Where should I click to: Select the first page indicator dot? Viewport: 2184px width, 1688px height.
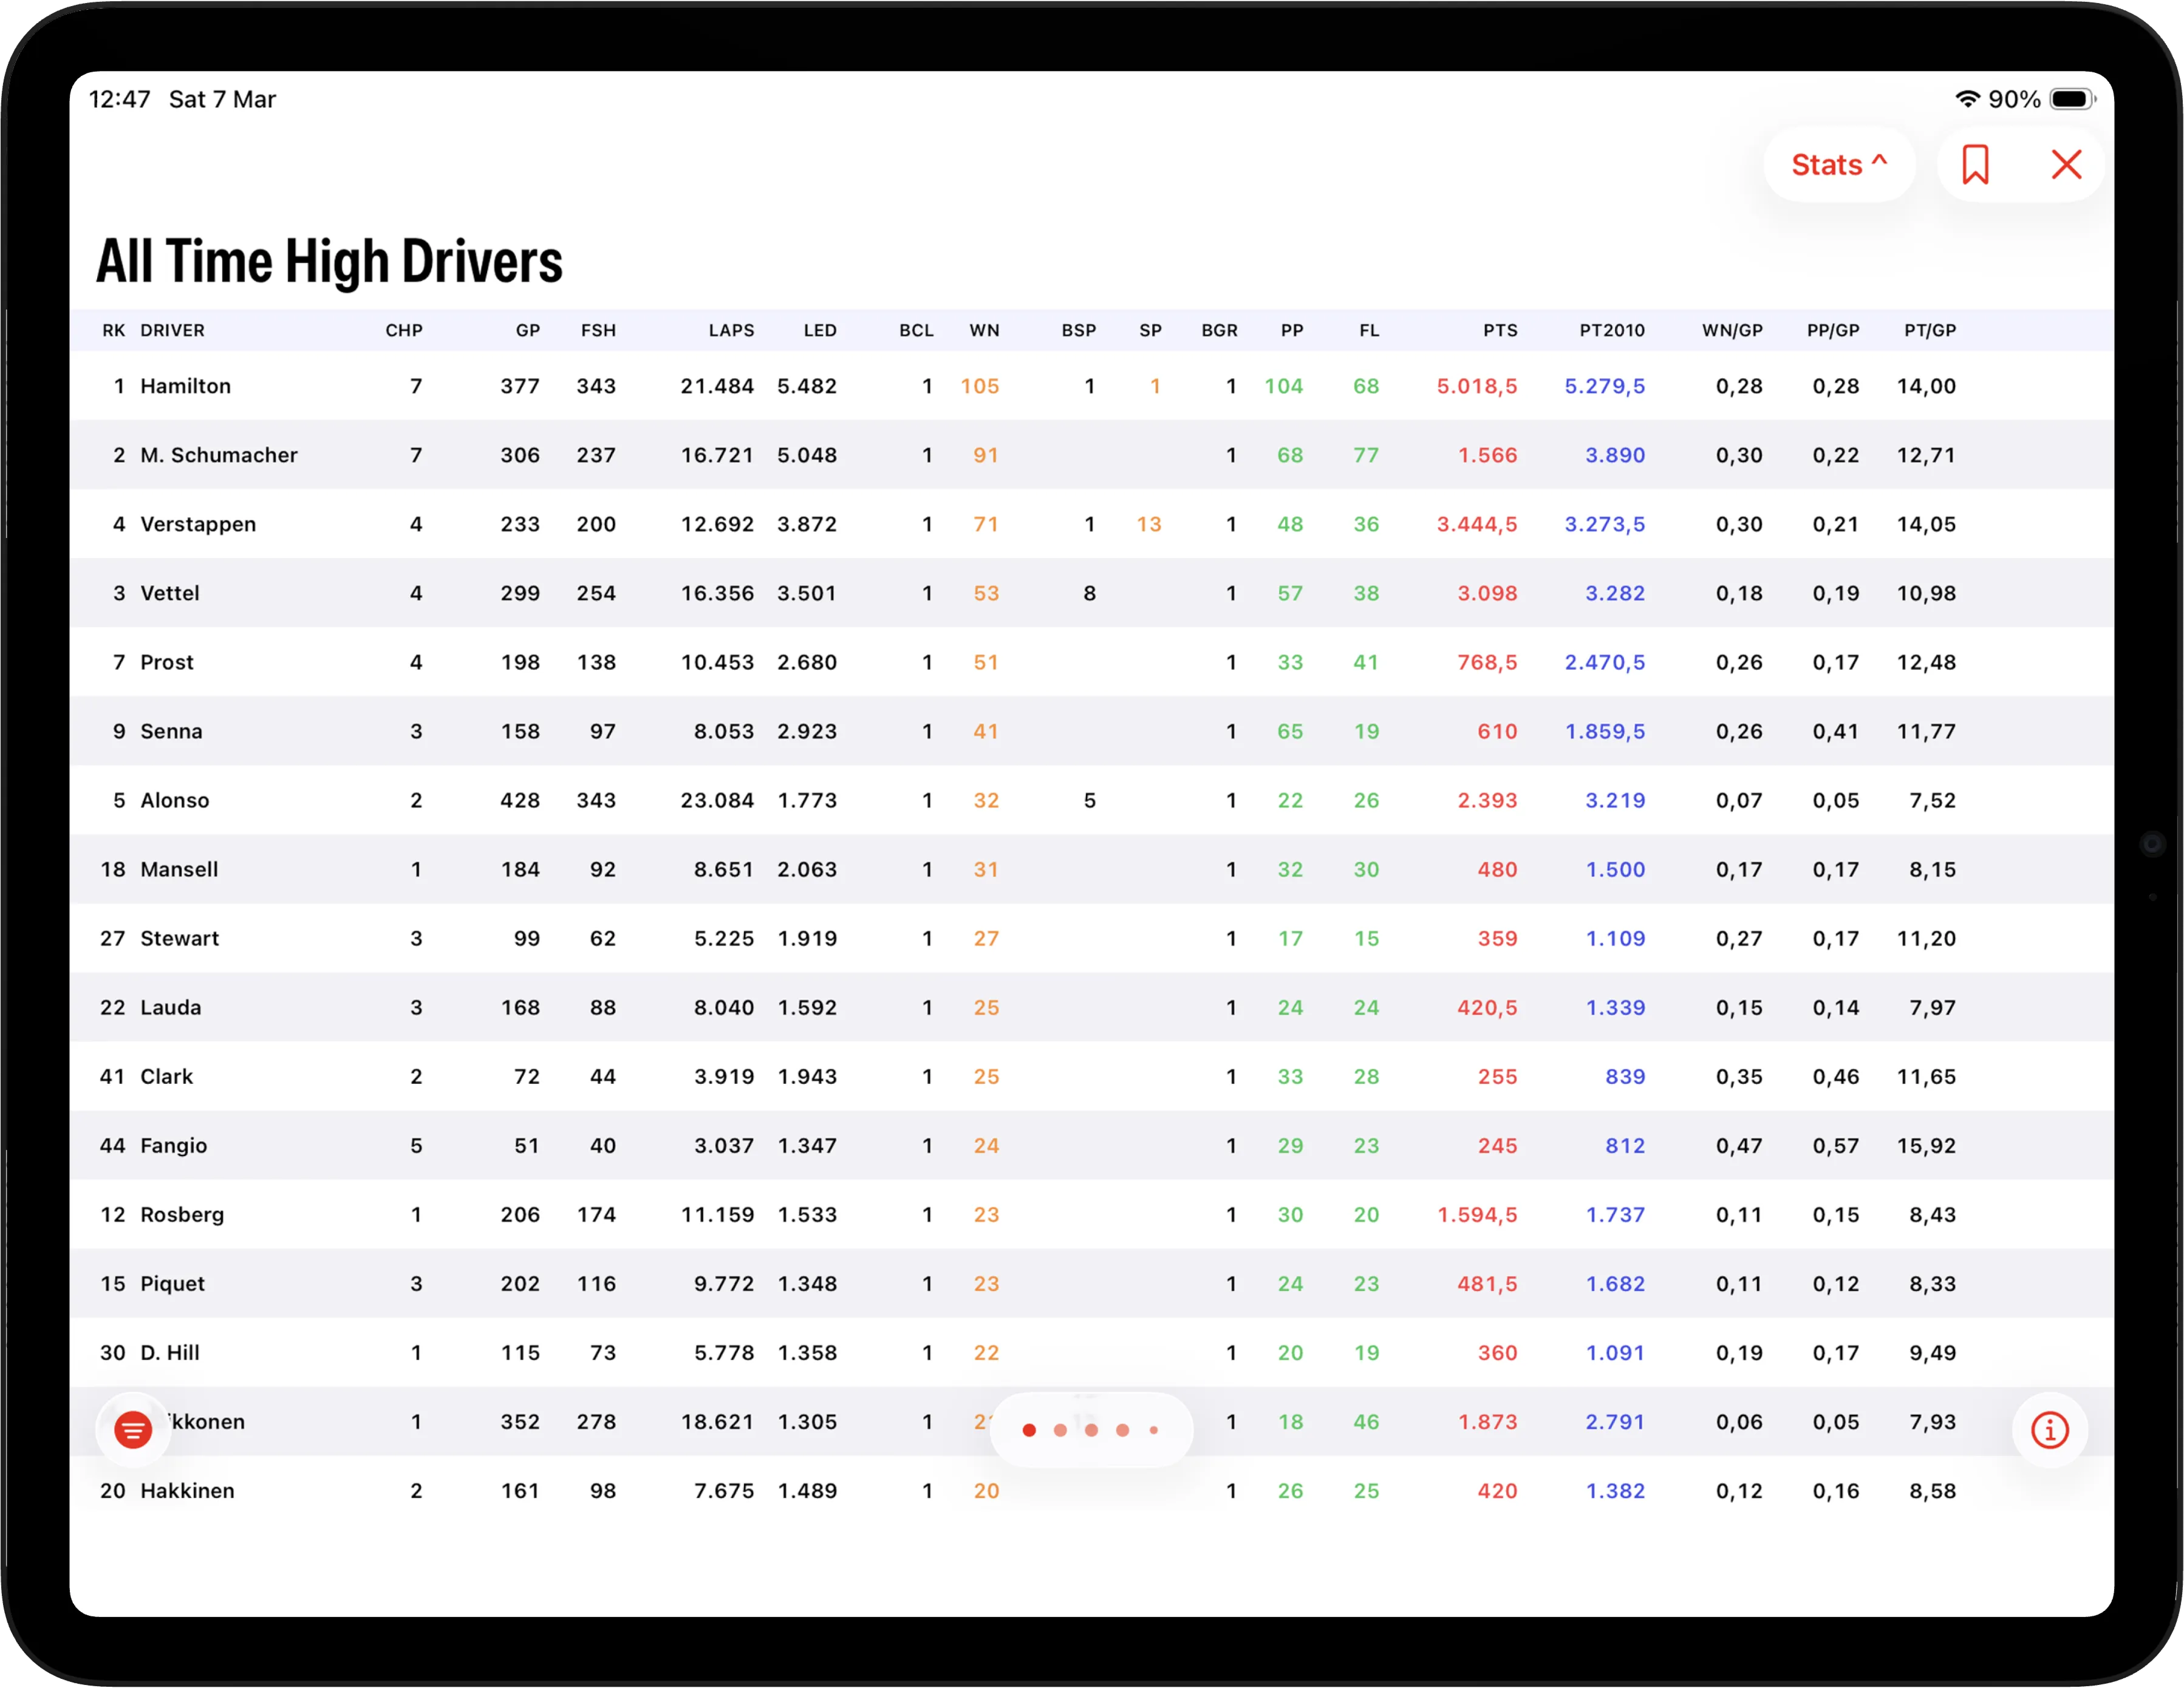1029,1431
